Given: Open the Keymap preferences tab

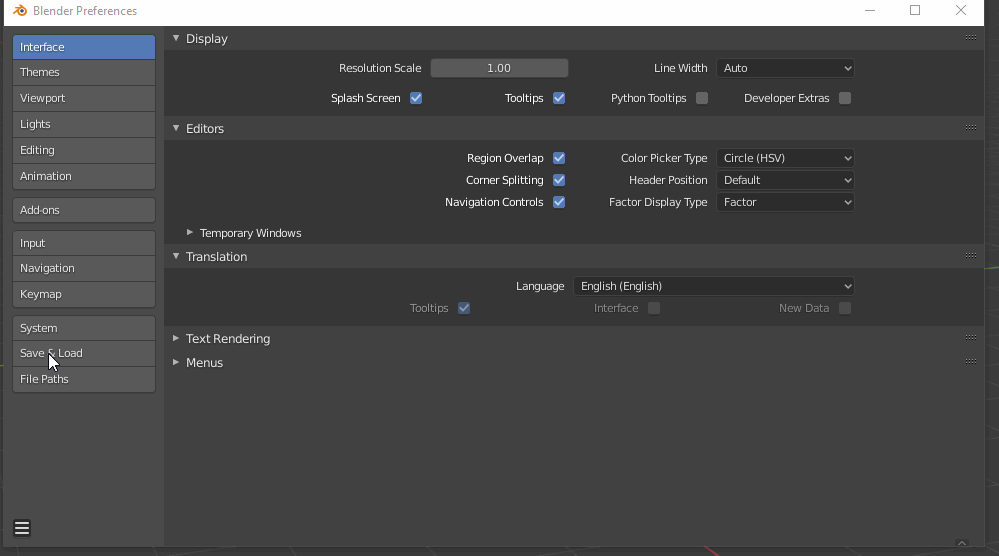Looking at the screenshot, I should coord(84,294).
